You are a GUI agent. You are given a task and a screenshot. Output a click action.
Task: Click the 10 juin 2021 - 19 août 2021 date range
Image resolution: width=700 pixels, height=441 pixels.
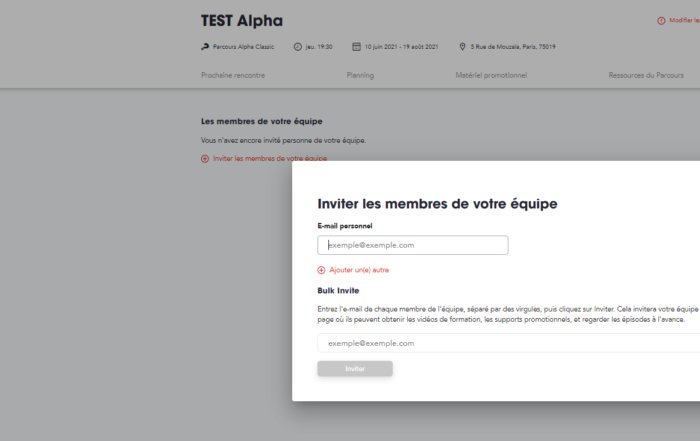tap(401, 46)
